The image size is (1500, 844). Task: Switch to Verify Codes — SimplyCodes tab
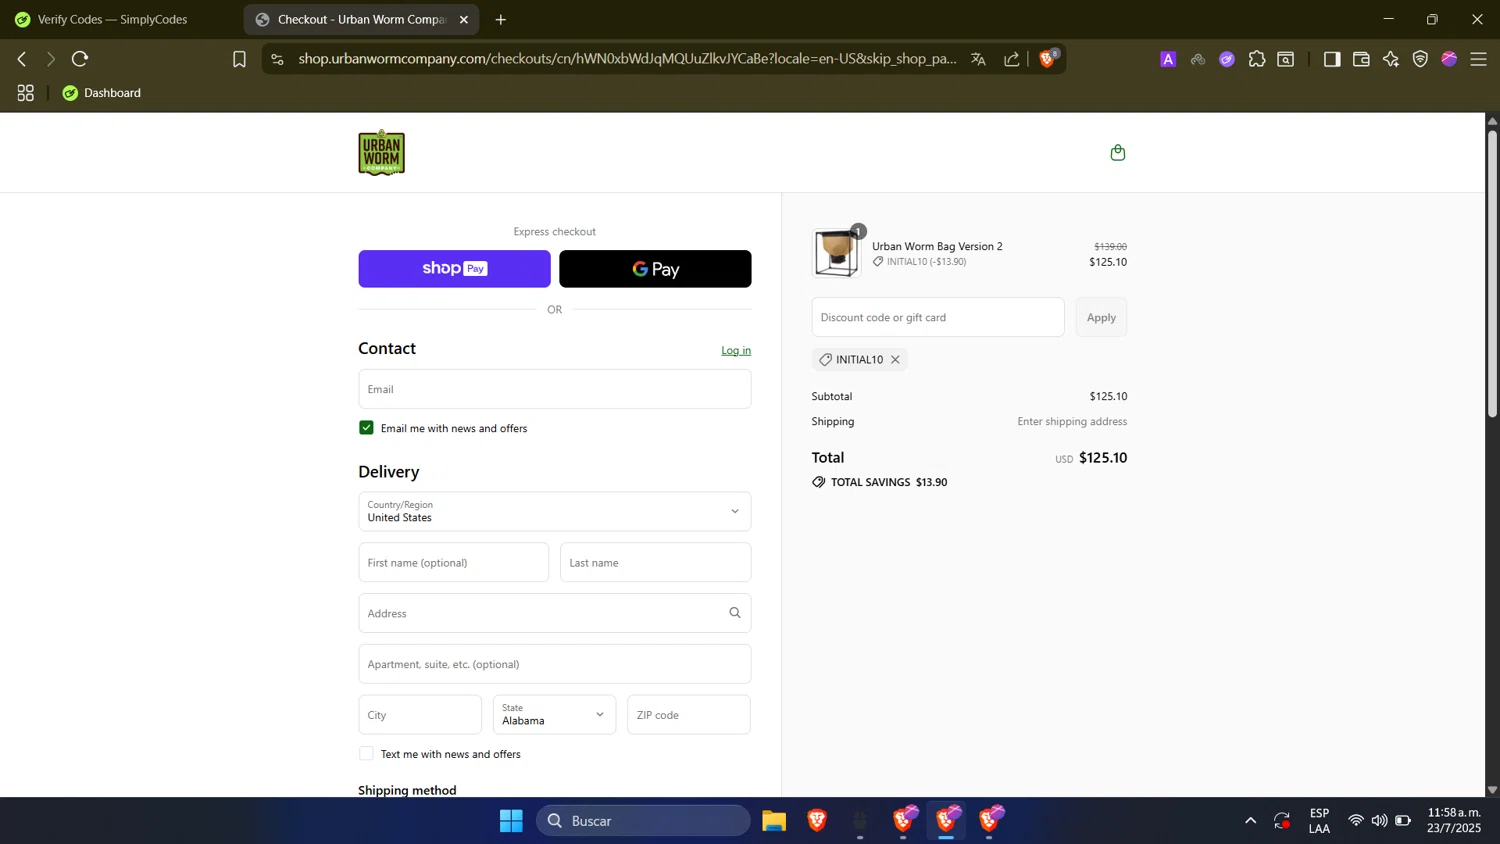click(113, 20)
